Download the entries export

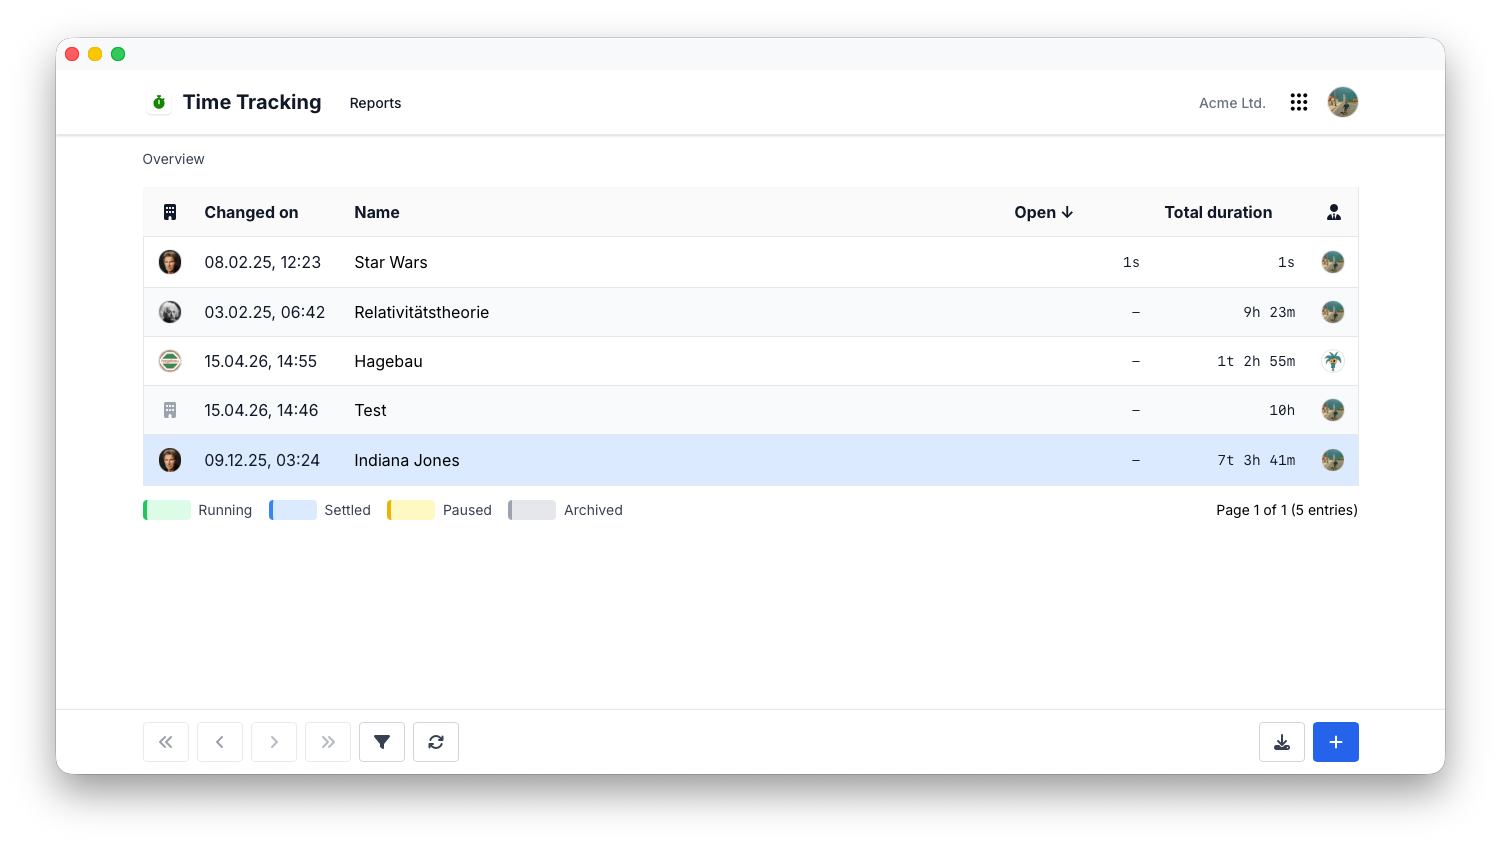(1282, 742)
